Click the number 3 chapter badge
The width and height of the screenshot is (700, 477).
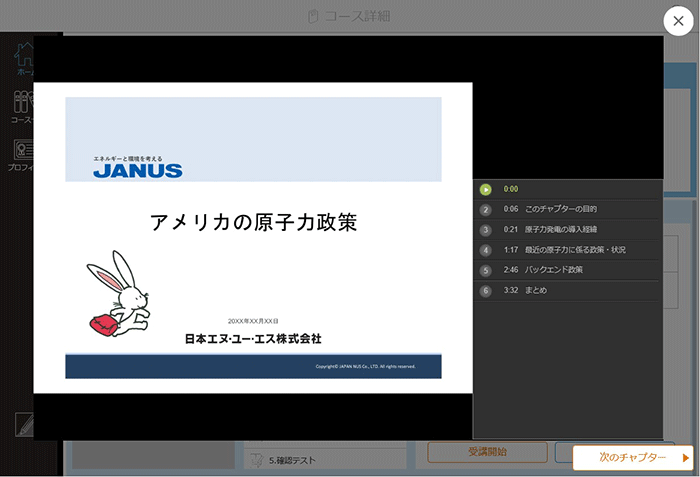point(486,230)
